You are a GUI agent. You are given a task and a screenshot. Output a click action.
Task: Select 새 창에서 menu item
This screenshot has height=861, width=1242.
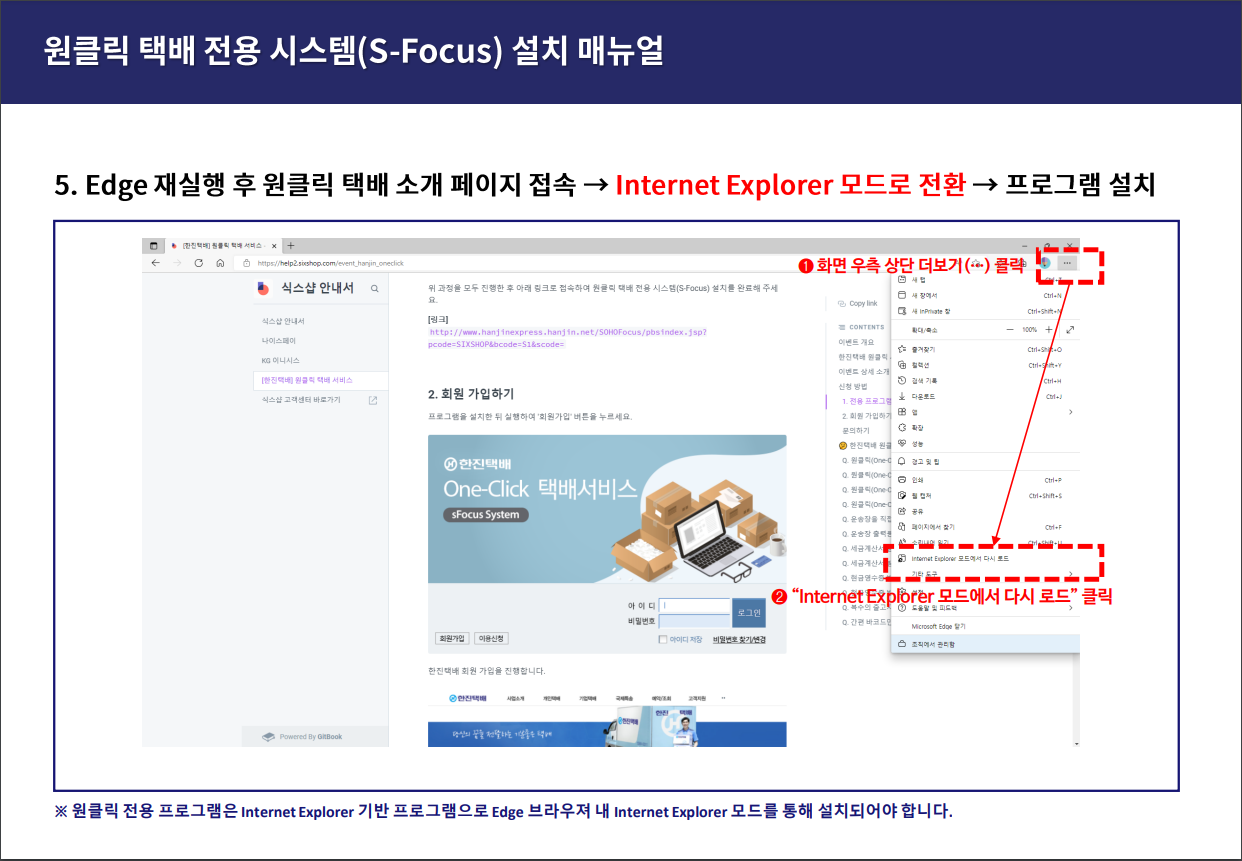click(x=985, y=295)
